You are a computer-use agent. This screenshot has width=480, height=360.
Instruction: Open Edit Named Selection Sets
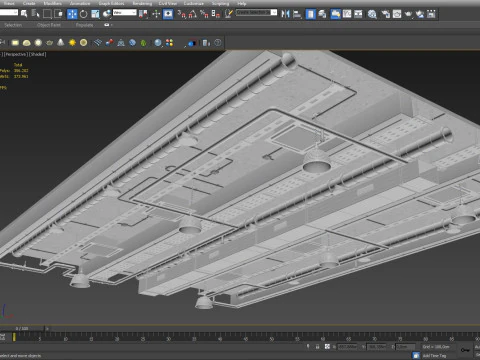point(229,14)
